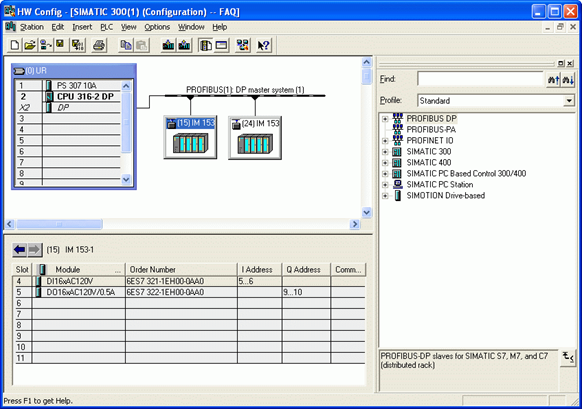Expand the PROFIBUS DP catalog node

click(x=385, y=119)
